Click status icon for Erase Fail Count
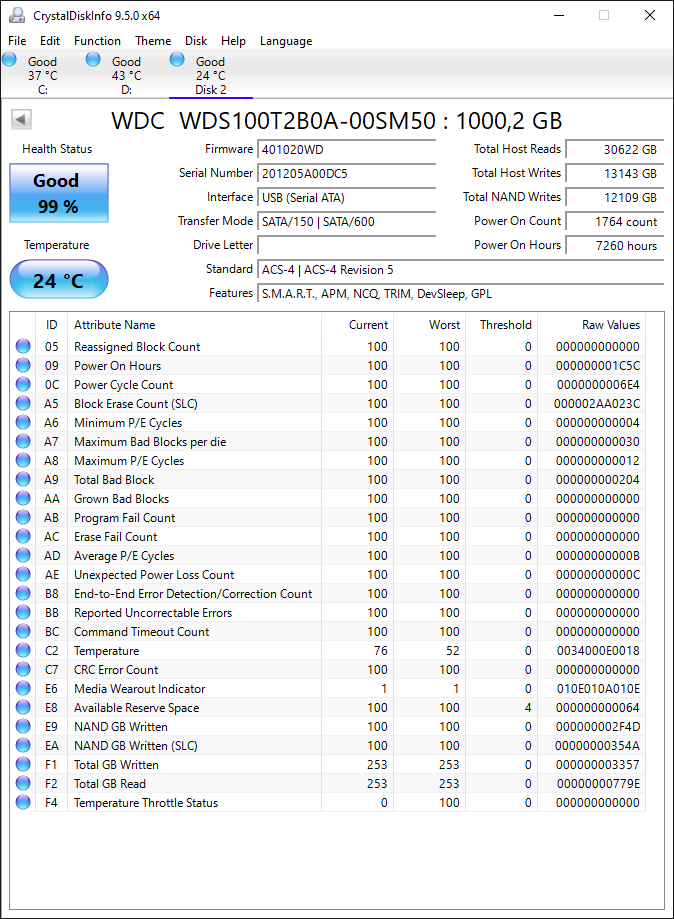Screen dimensions: 674x919 [23, 536]
